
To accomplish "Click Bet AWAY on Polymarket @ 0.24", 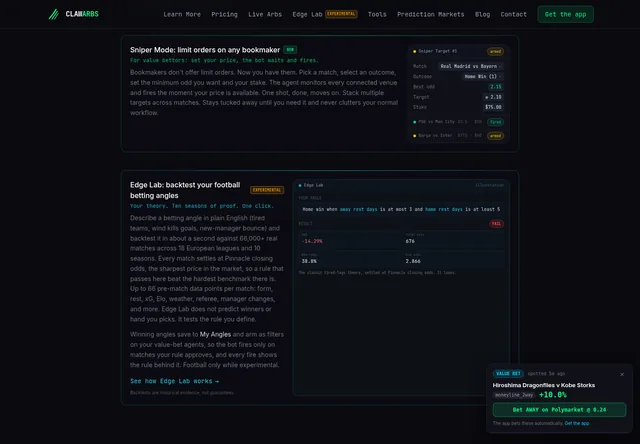I will point(559,410).
